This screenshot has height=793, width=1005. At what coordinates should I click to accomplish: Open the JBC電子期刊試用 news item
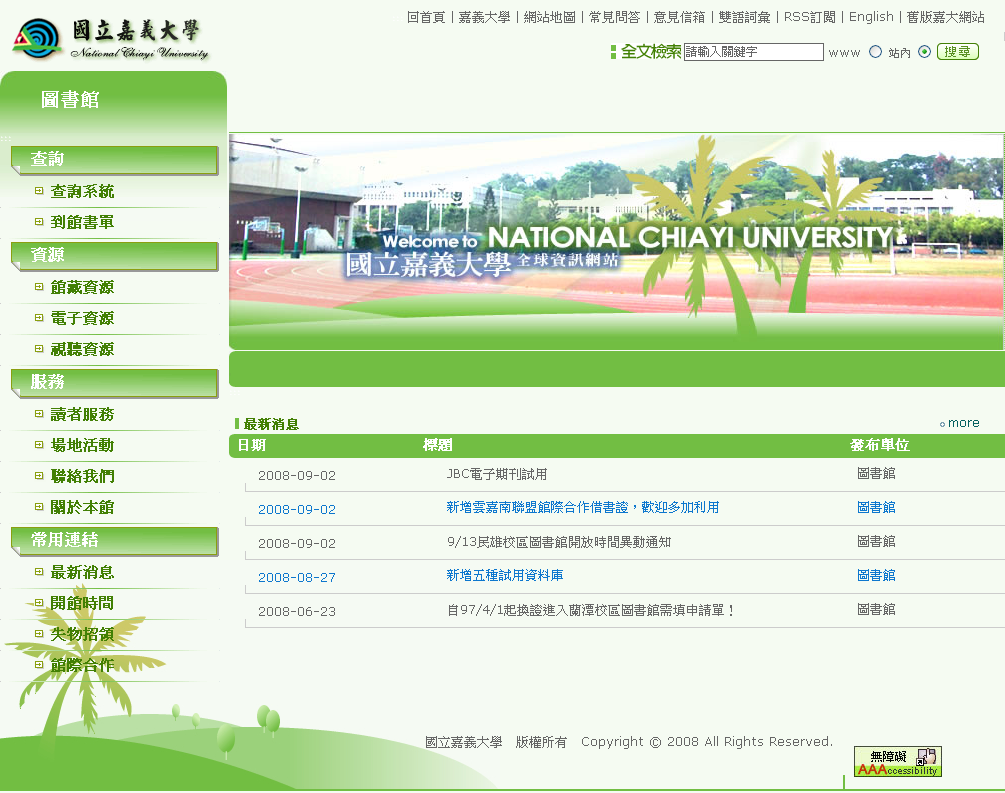tap(497, 474)
